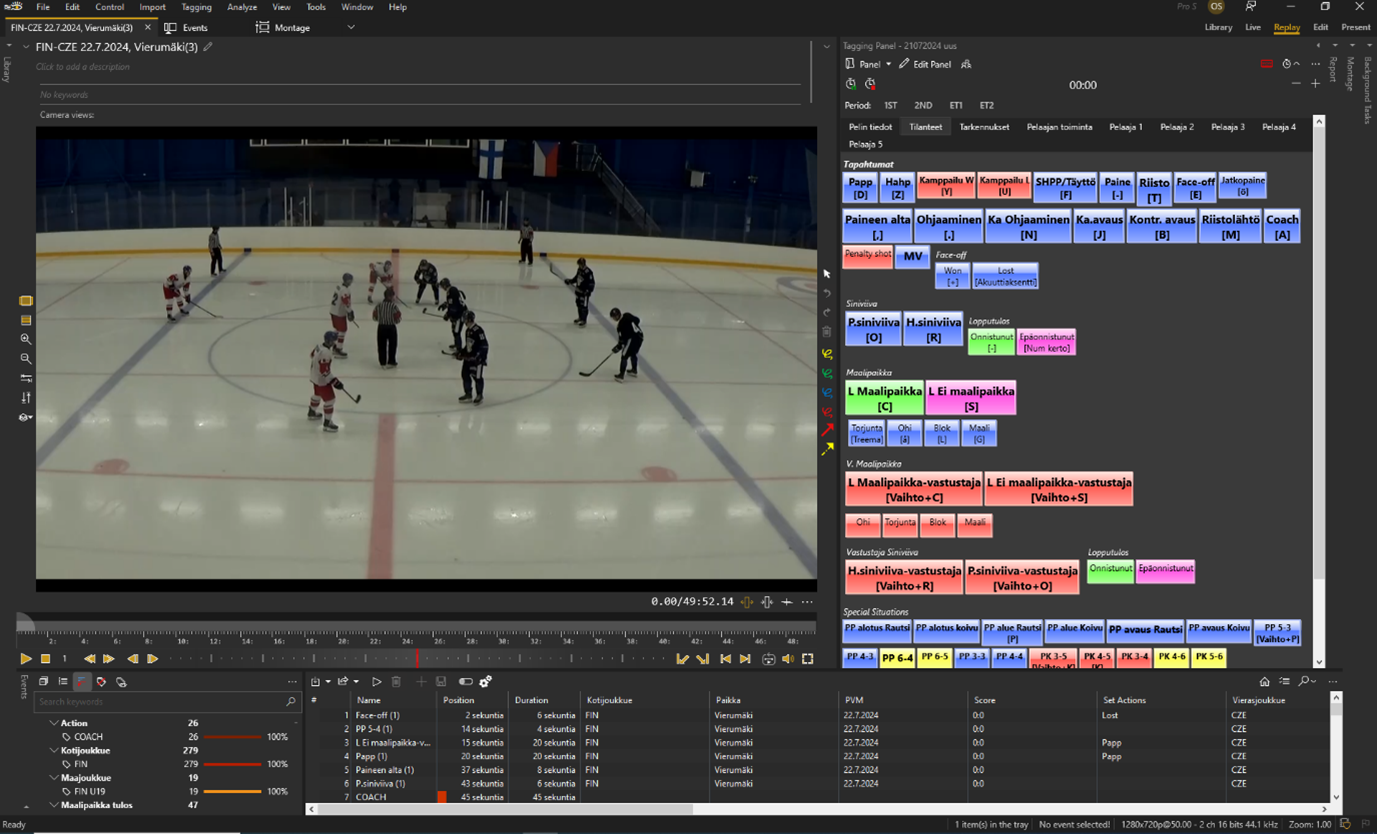
Task: Click the red playhead marker on the timeline
Action: 417,658
